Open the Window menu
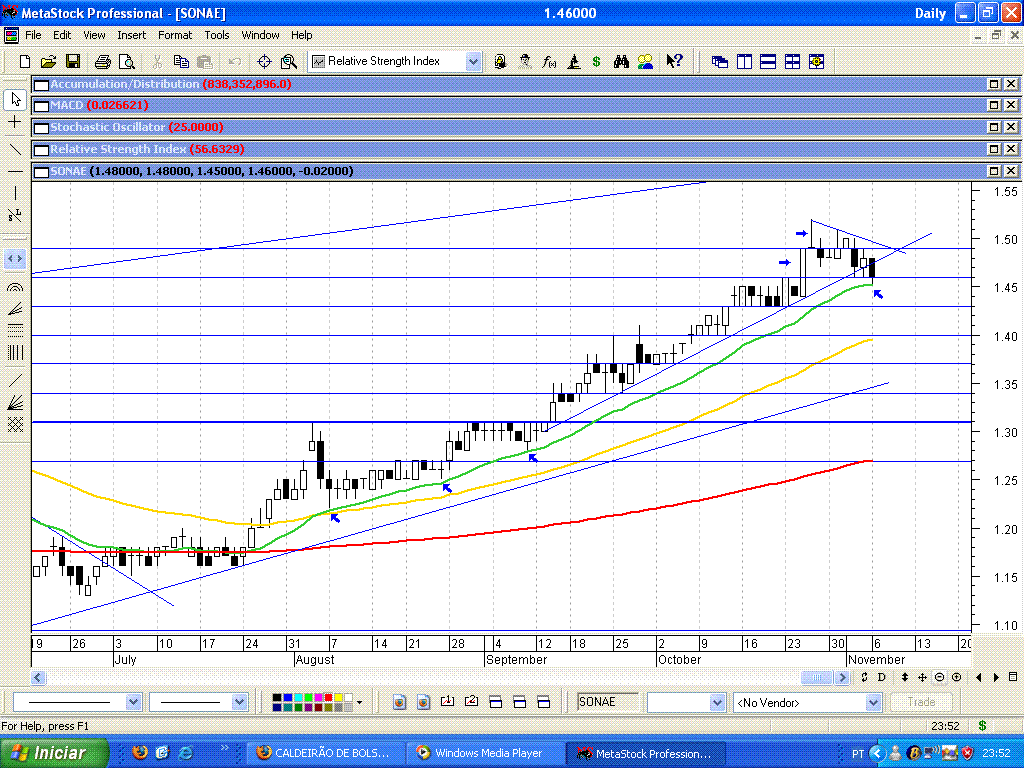Viewport: 1025px width, 768px height. click(260, 35)
